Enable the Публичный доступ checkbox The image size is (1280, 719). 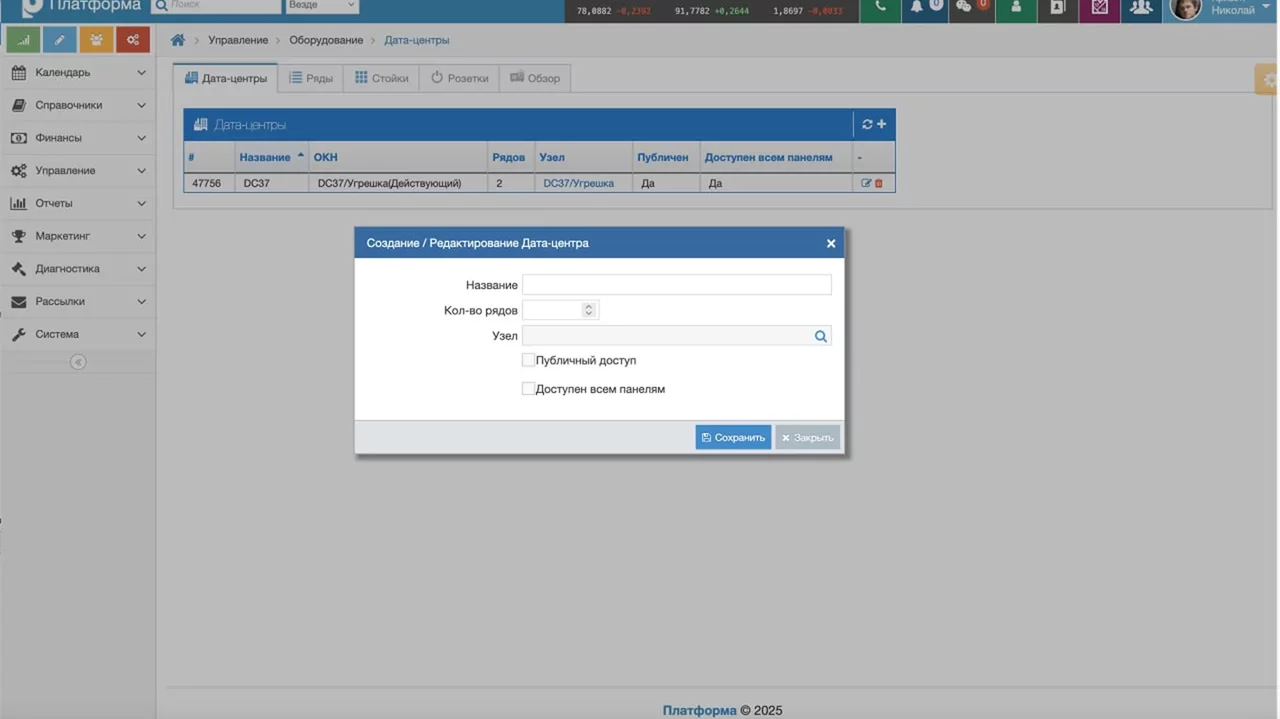click(528, 360)
